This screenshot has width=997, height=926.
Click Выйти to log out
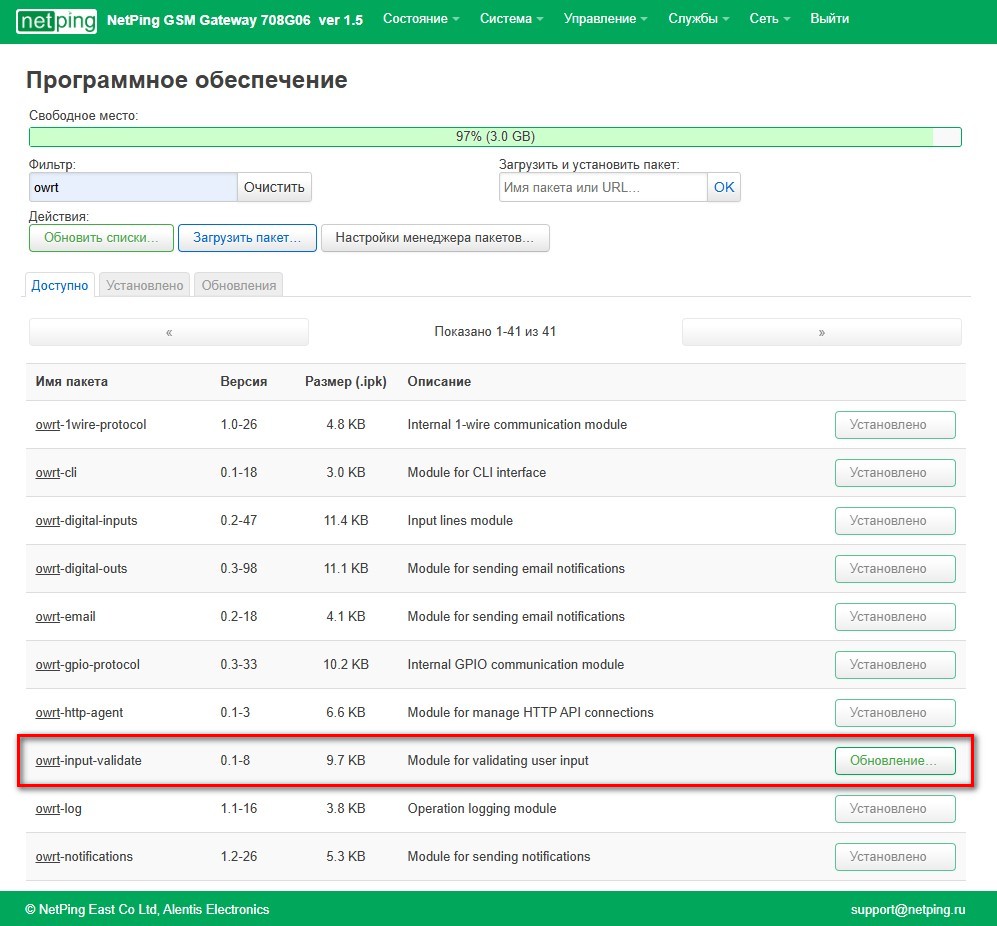[829, 19]
